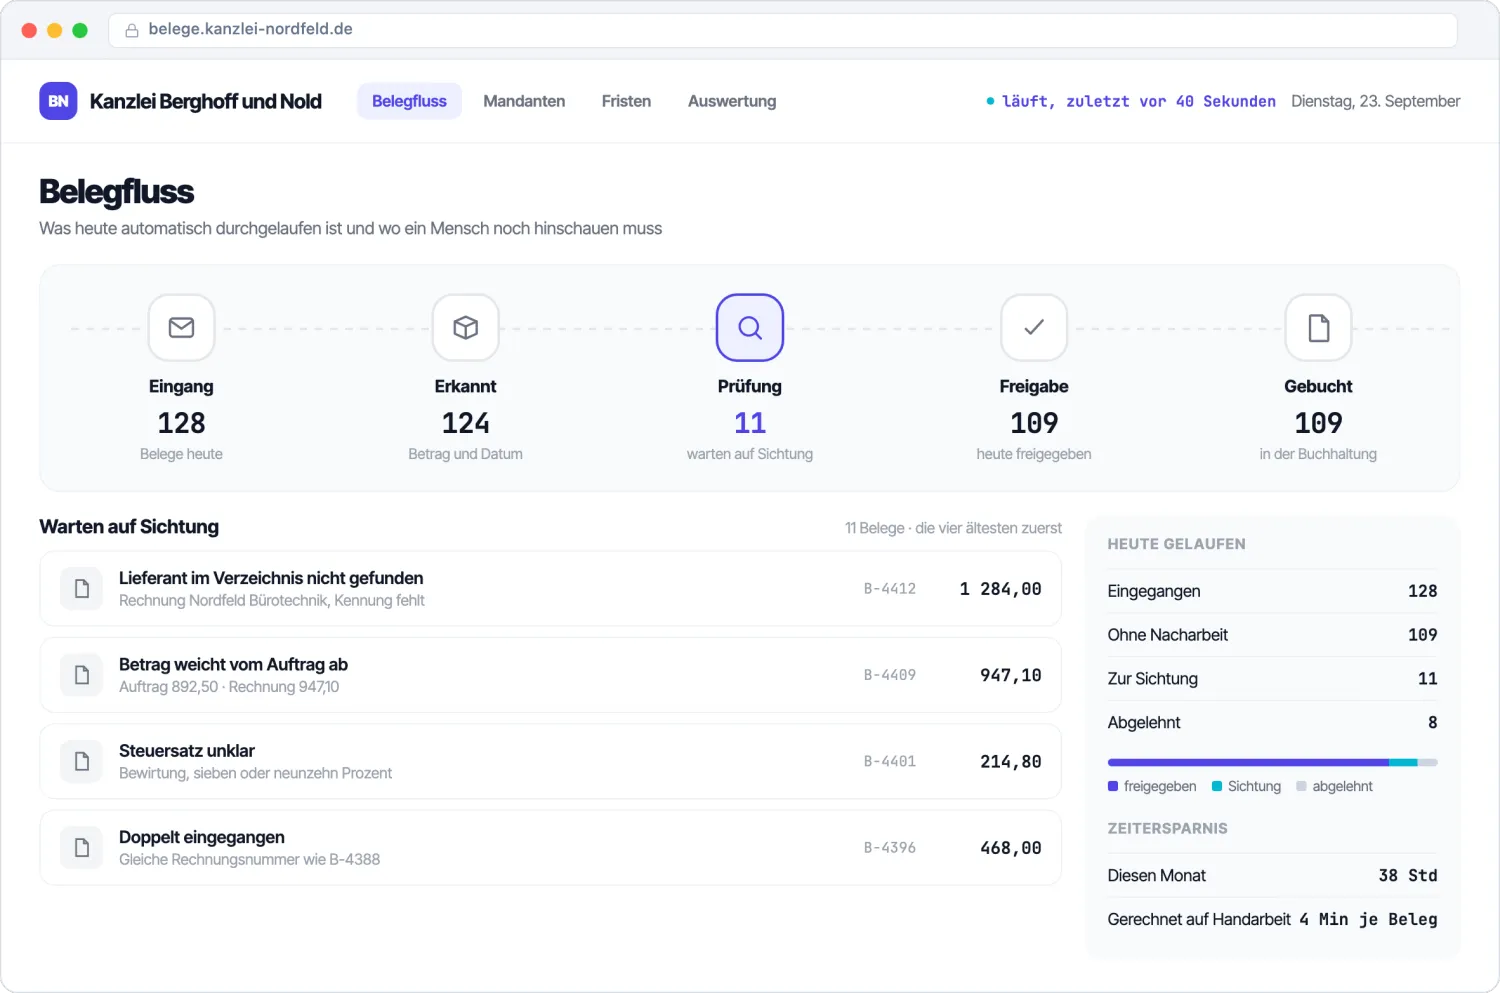Click the purple freigegeben legend swatch
The width and height of the screenshot is (1500, 993).
1113,786
